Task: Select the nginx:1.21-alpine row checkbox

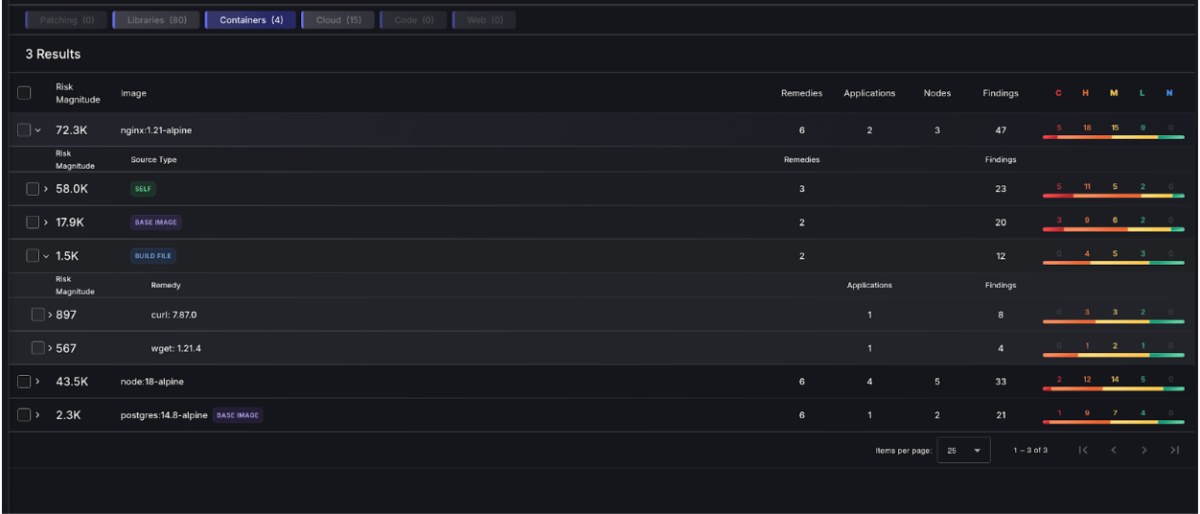Action: [24, 130]
